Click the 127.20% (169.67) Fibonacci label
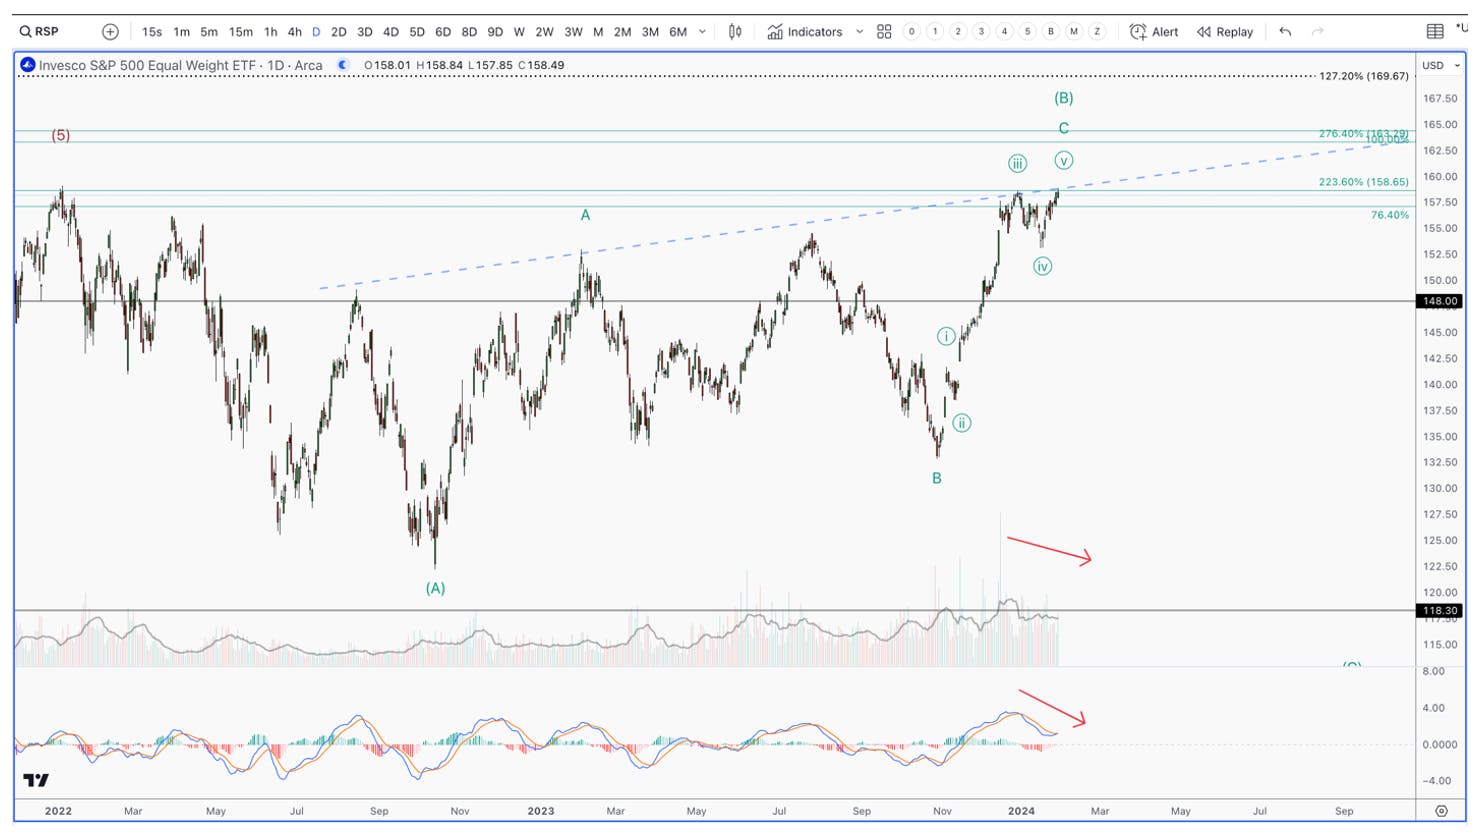Image resolution: width=1478 pixels, height=834 pixels. [x=1364, y=76]
